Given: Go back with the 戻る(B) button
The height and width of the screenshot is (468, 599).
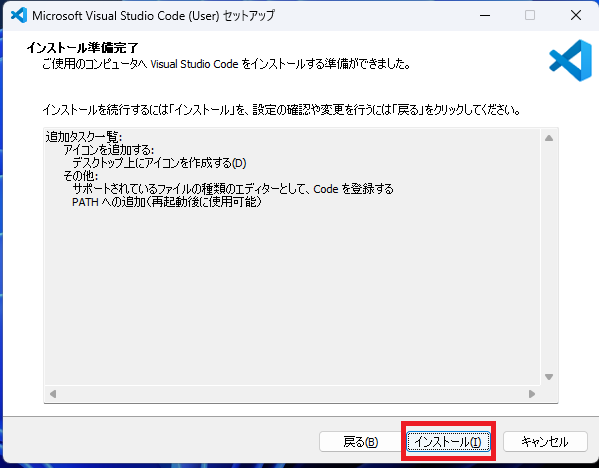Looking at the screenshot, I should 360,442.
